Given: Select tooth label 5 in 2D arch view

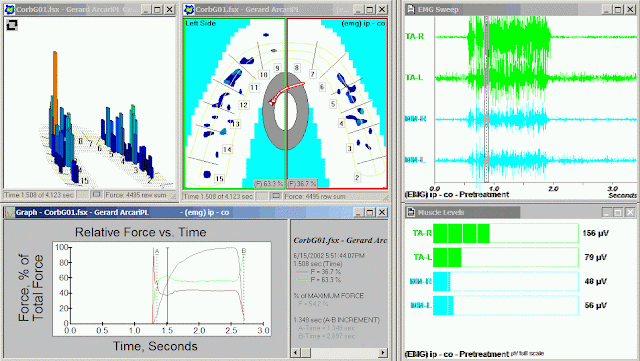Looking at the screenshot, I should (333, 104).
